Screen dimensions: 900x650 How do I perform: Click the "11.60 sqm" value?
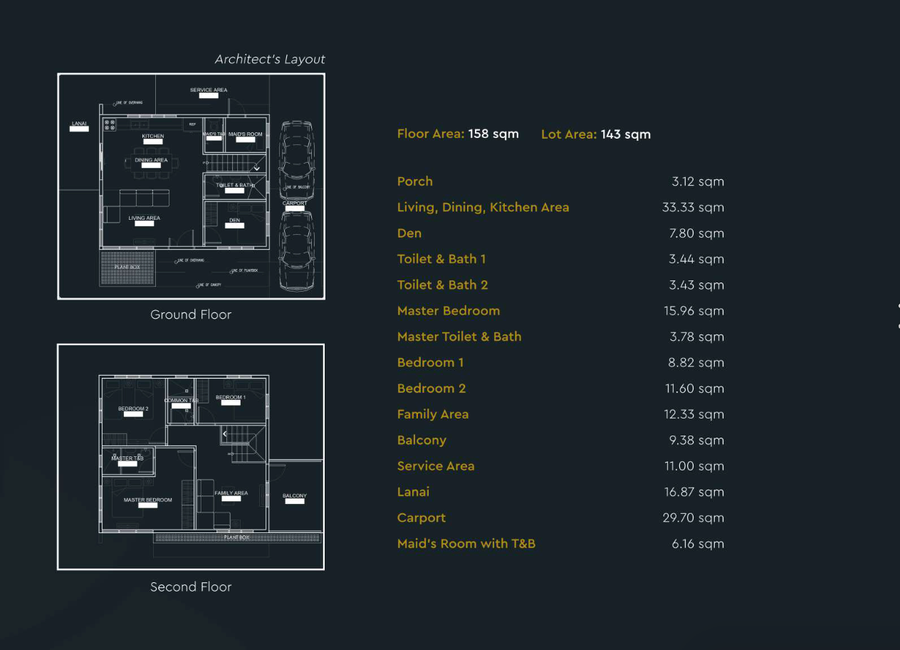(695, 388)
